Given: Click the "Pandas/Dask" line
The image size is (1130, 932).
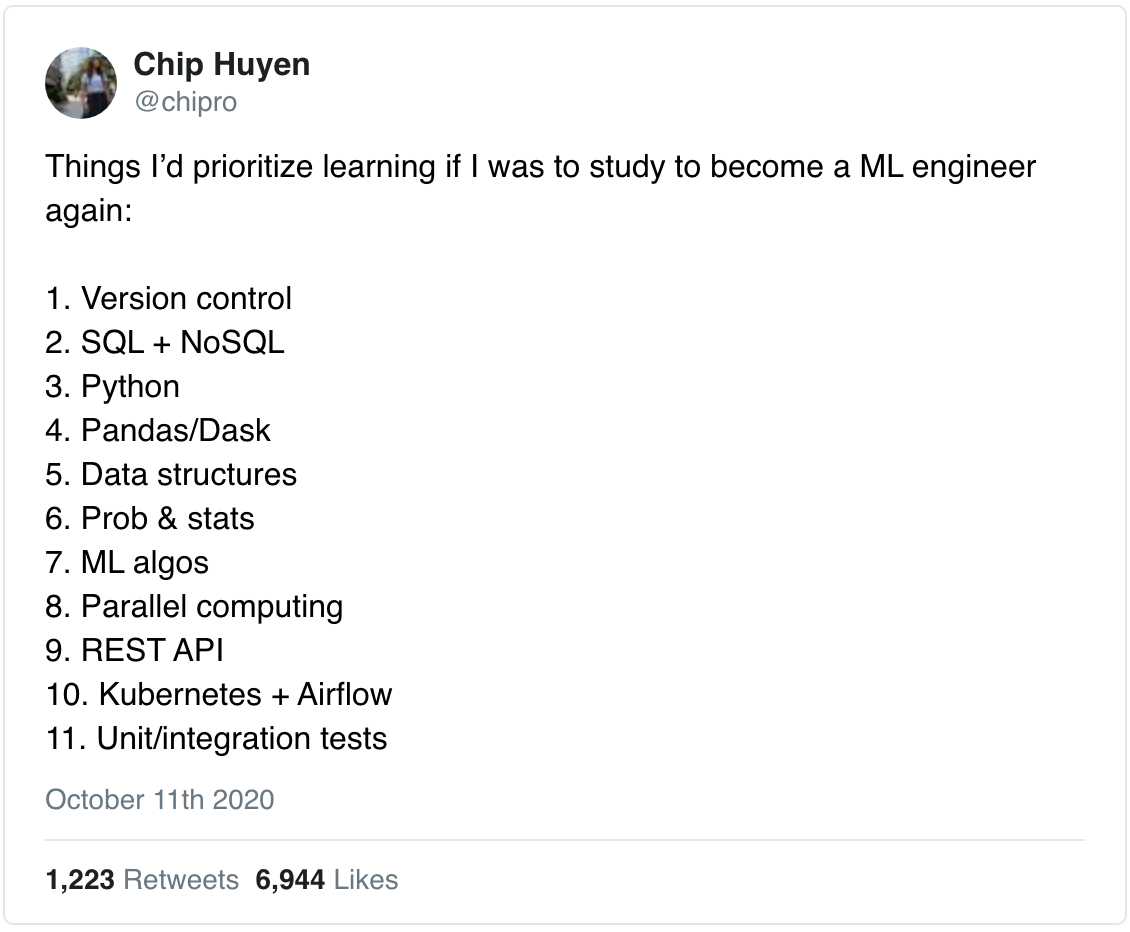Looking at the screenshot, I should (x=158, y=431).
